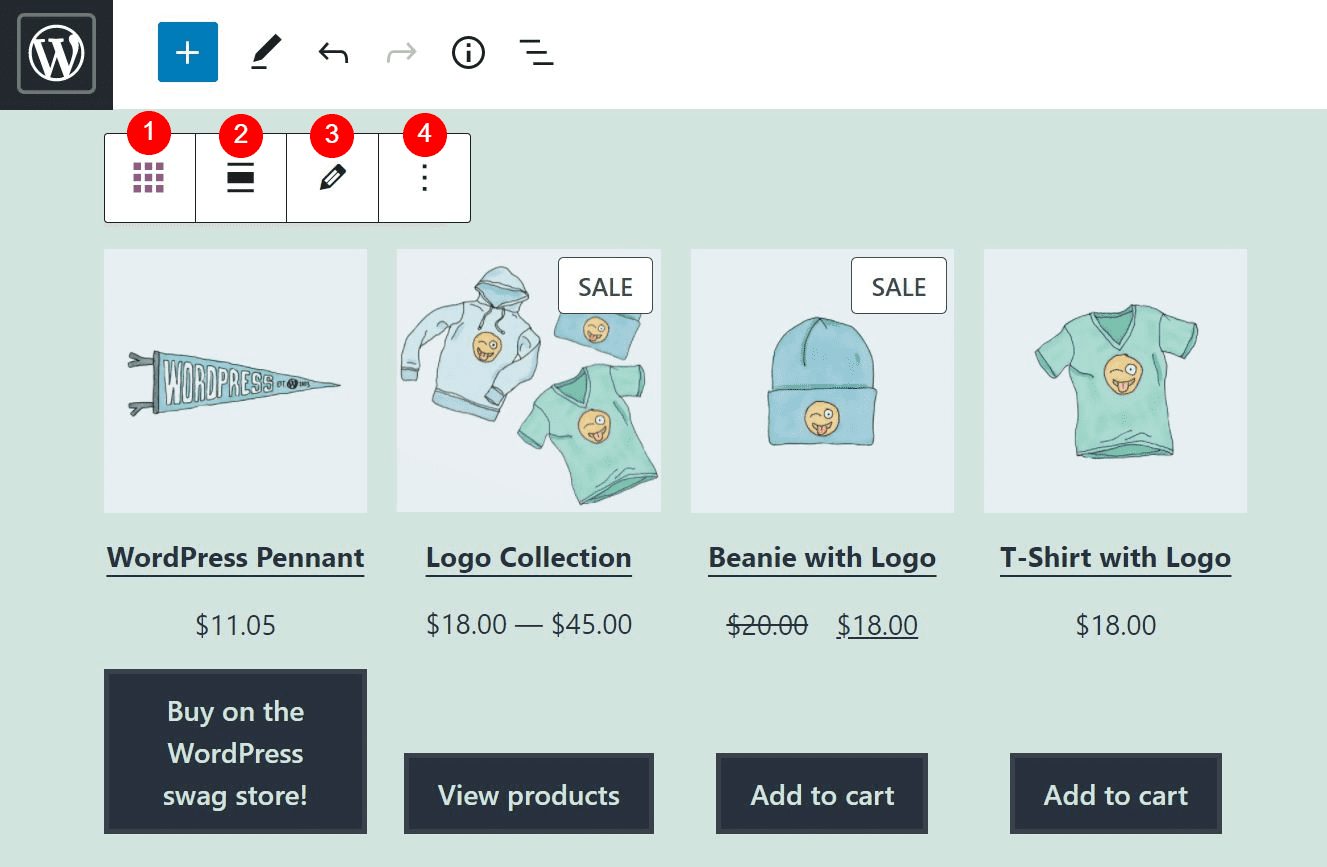Redo the last change
The image size is (1327, 867).
tap(400, 52)
